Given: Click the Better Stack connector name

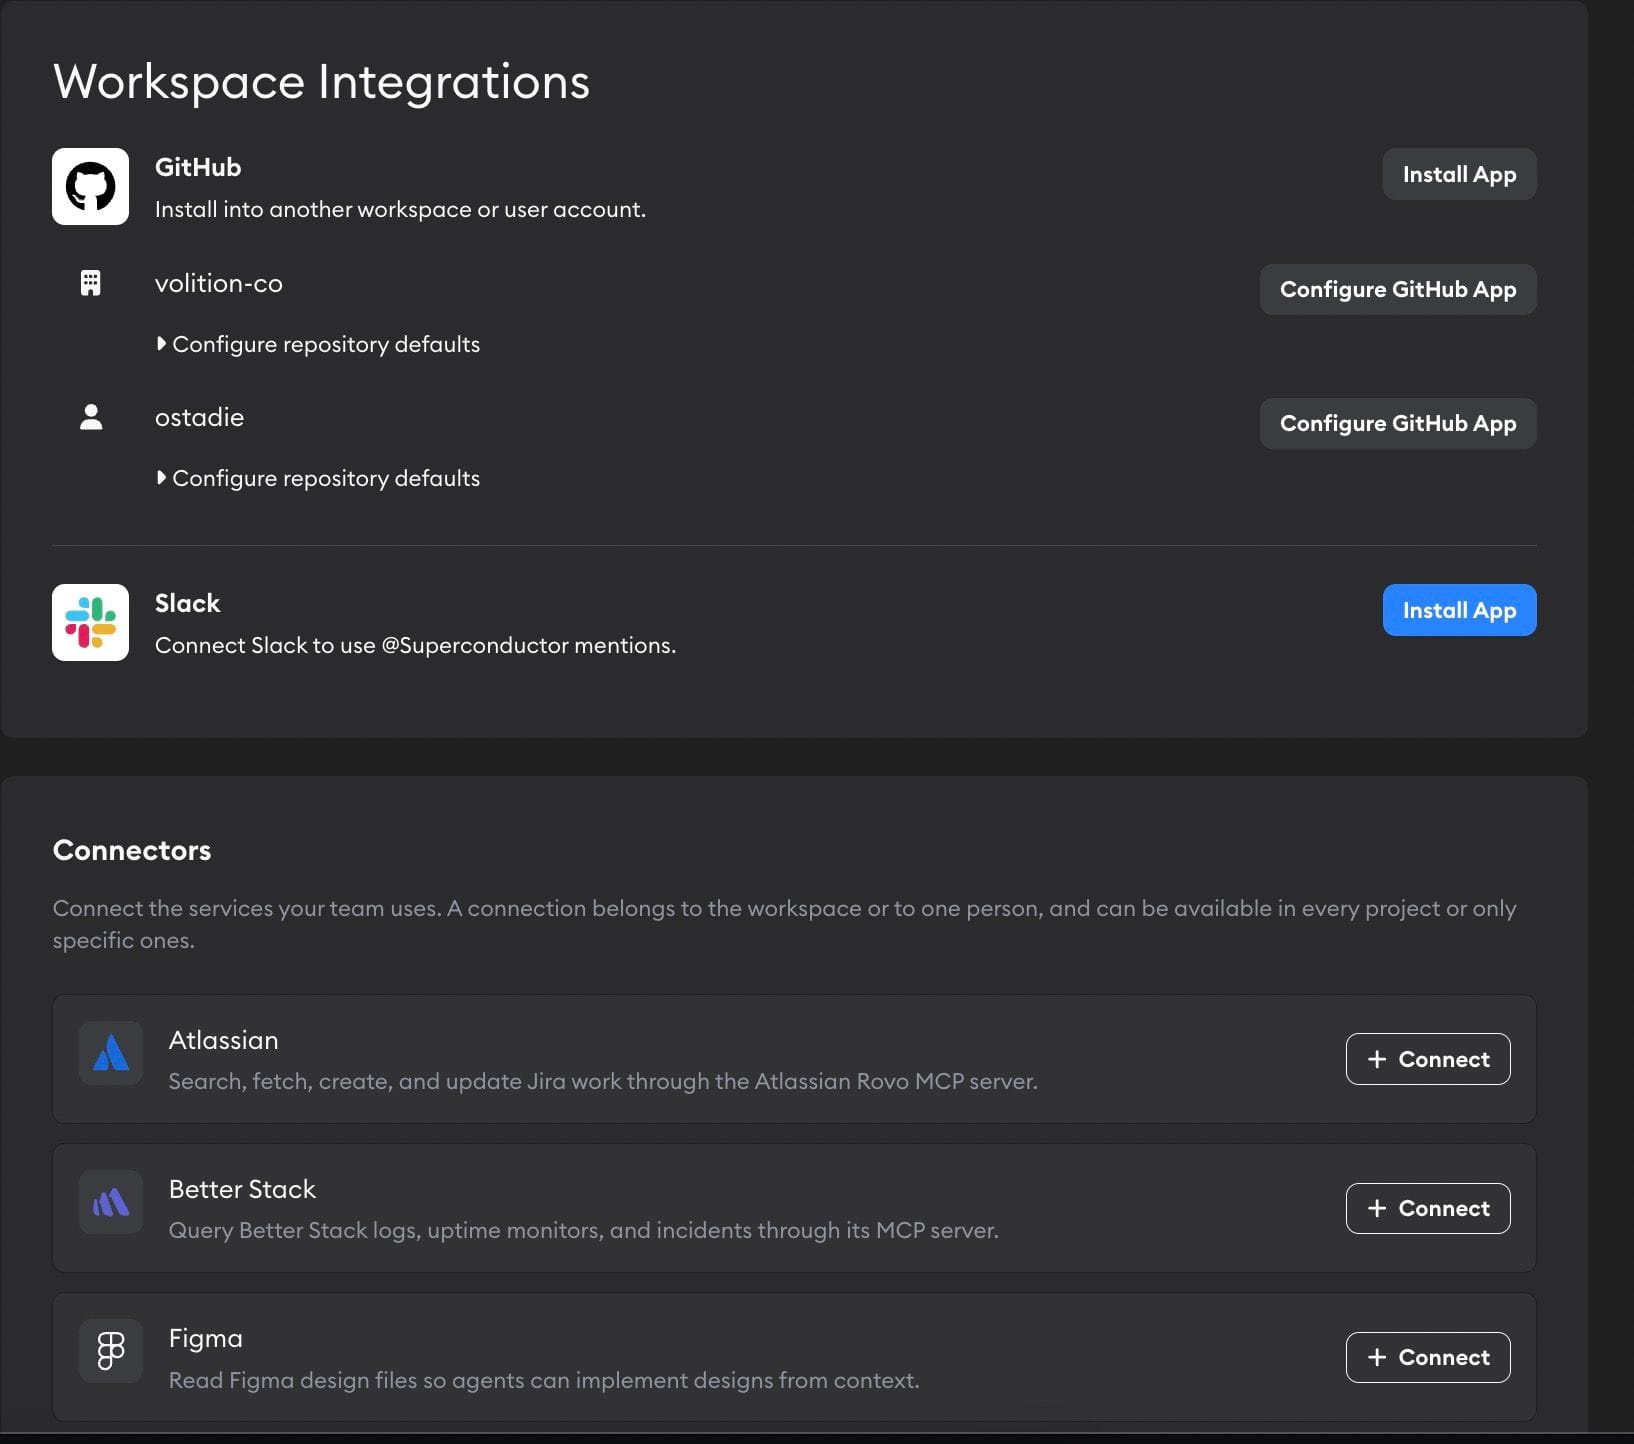Looking at the screenshot, I should point(242,1189).
